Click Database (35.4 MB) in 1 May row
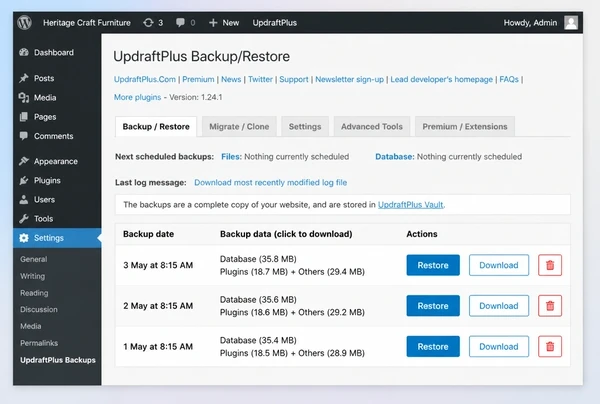The image size is (600, 404). [258, 340]
